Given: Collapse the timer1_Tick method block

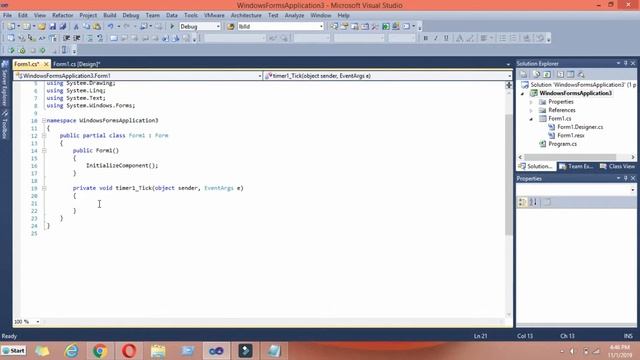Looking at the screenshot, I should click(x=44, y=188).
